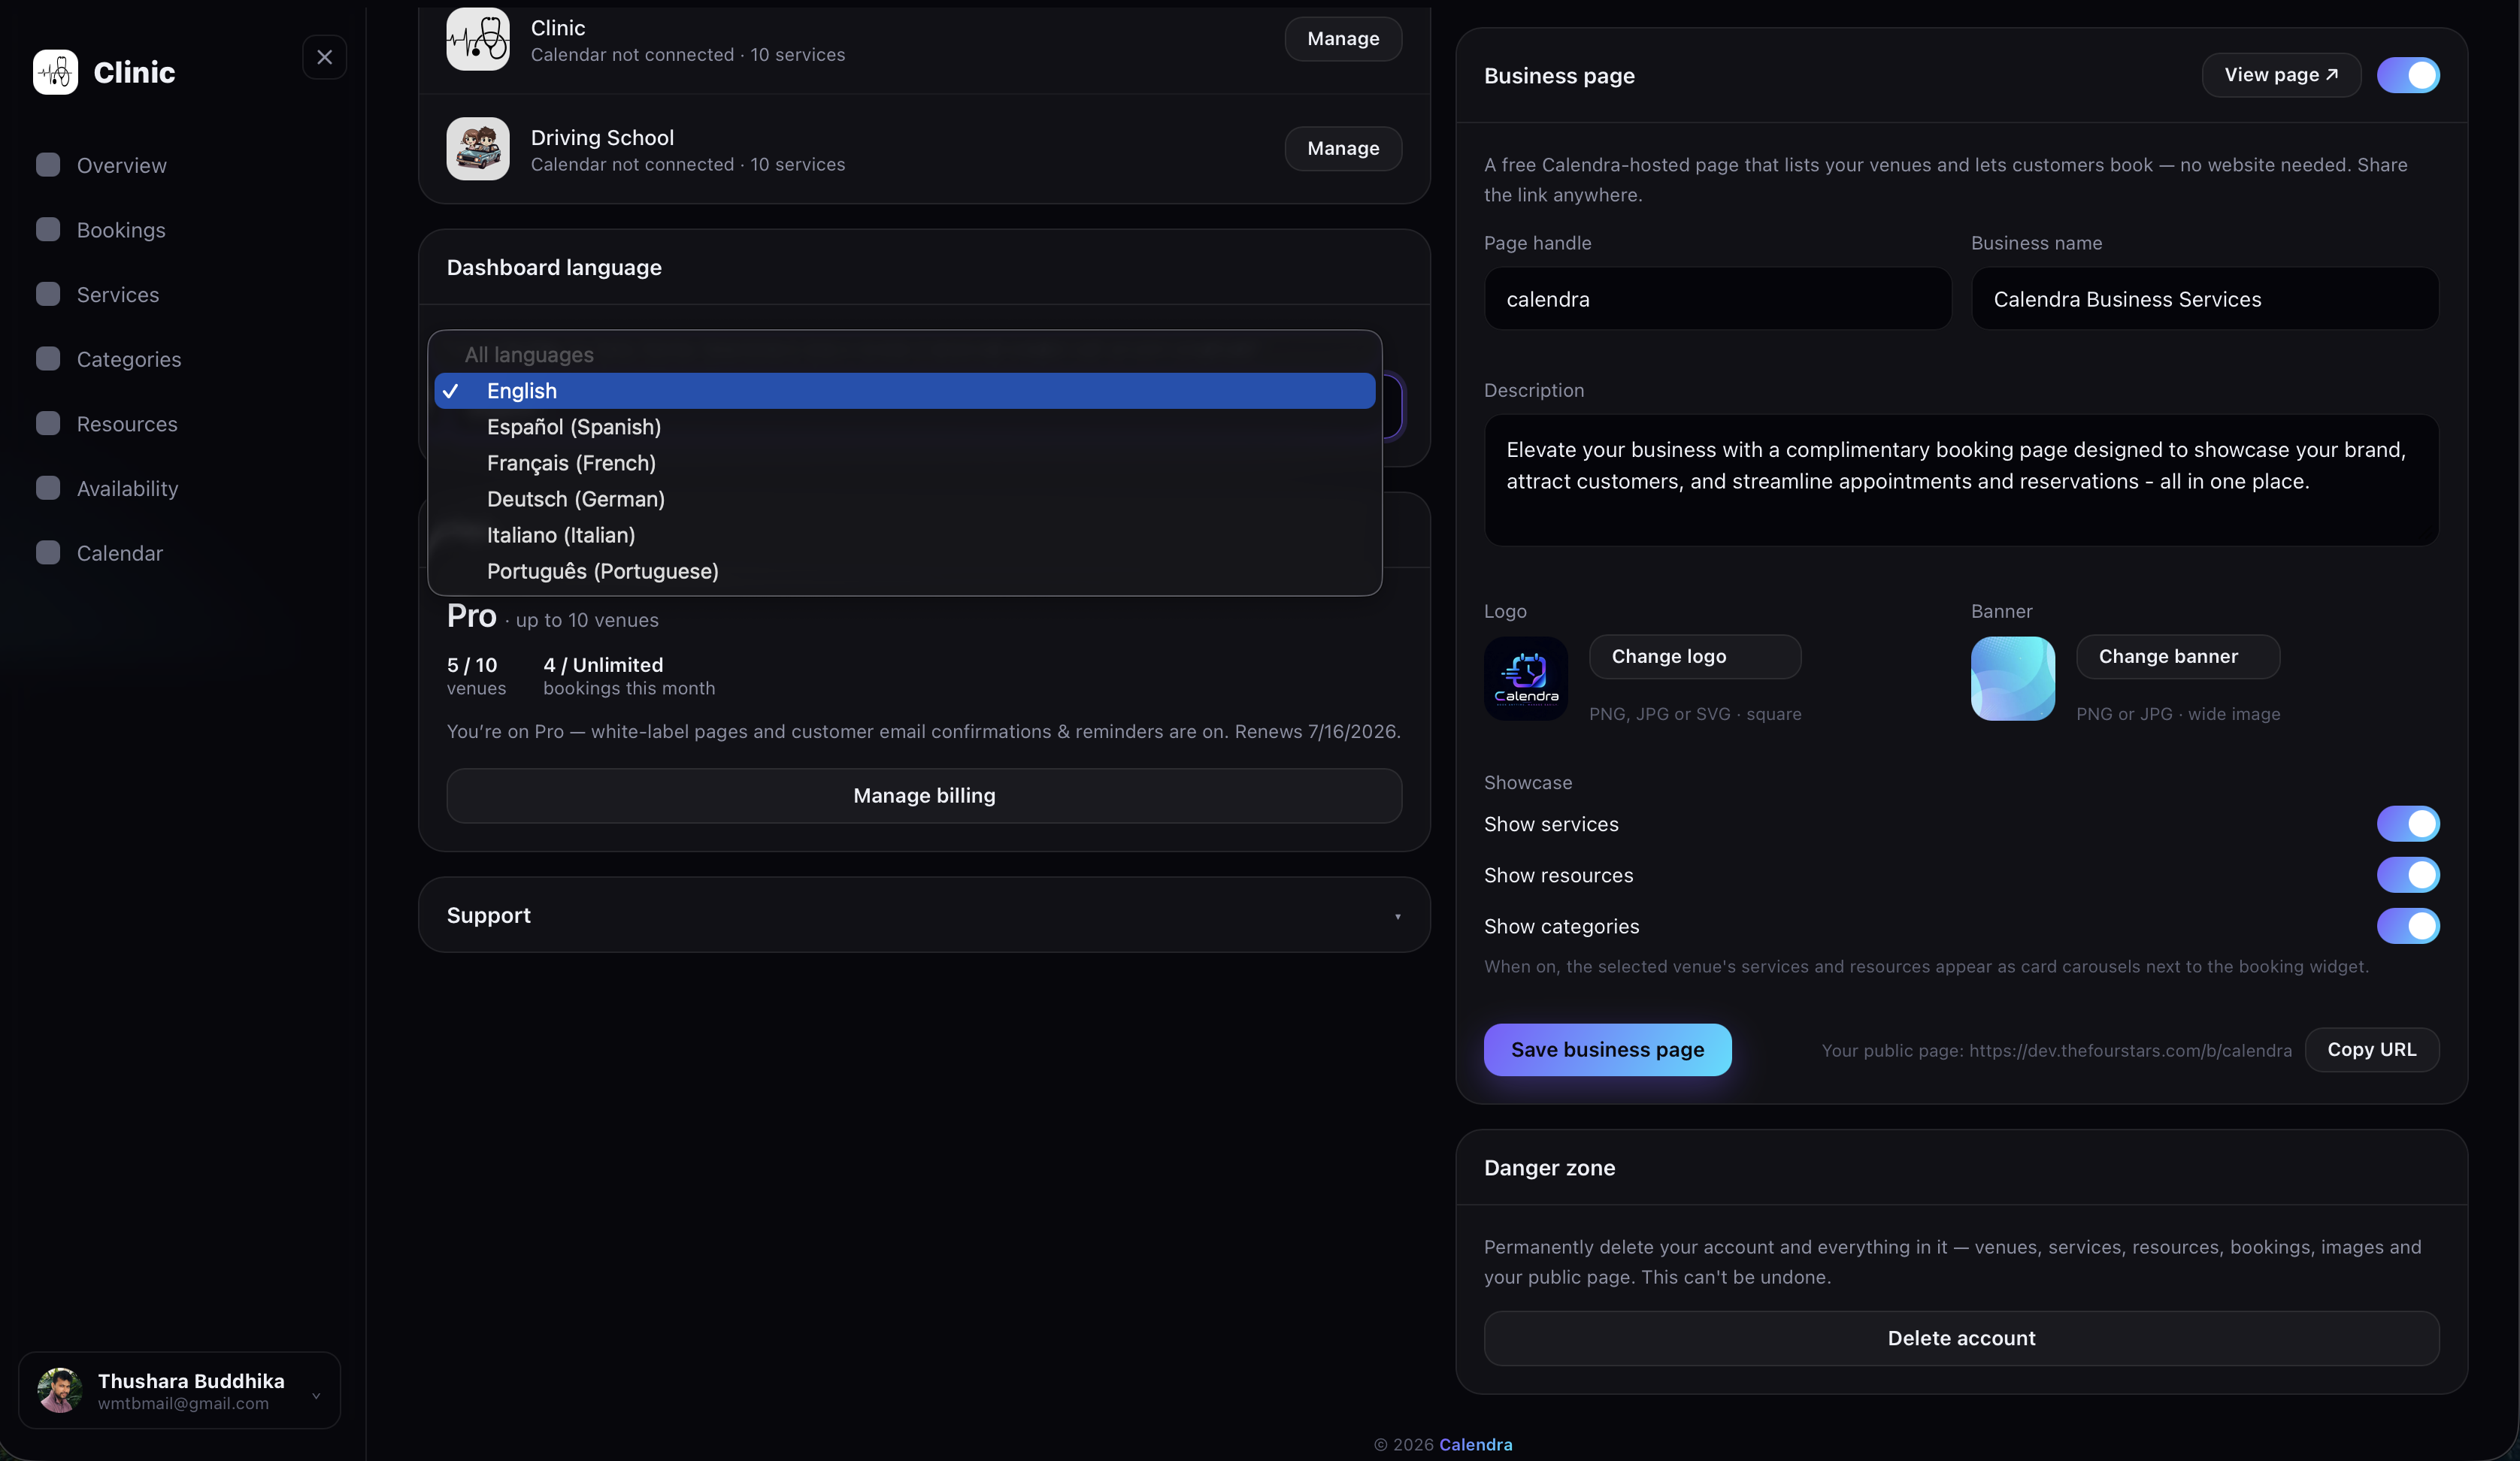Click the Support heading text

point(488,916)
